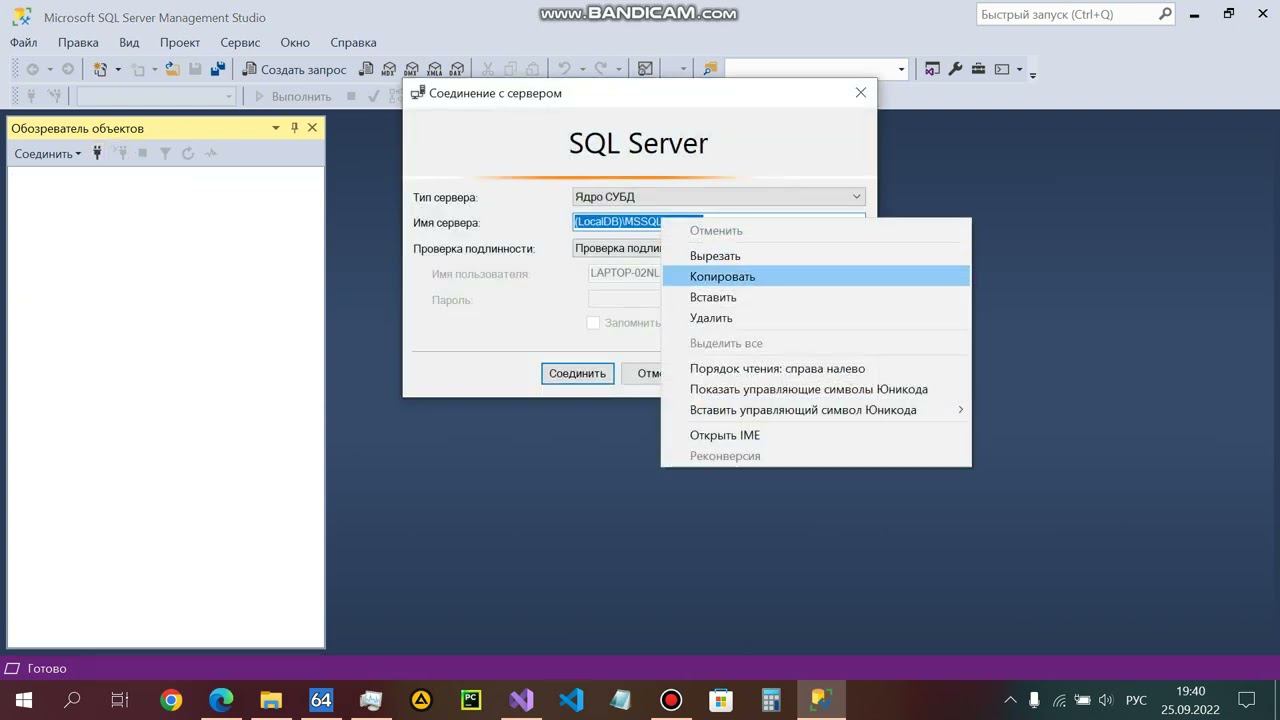This screenshot has height=720, width=1280.
Task: Click the Solution Explorer icon in the toolbar
Action: 932,69
